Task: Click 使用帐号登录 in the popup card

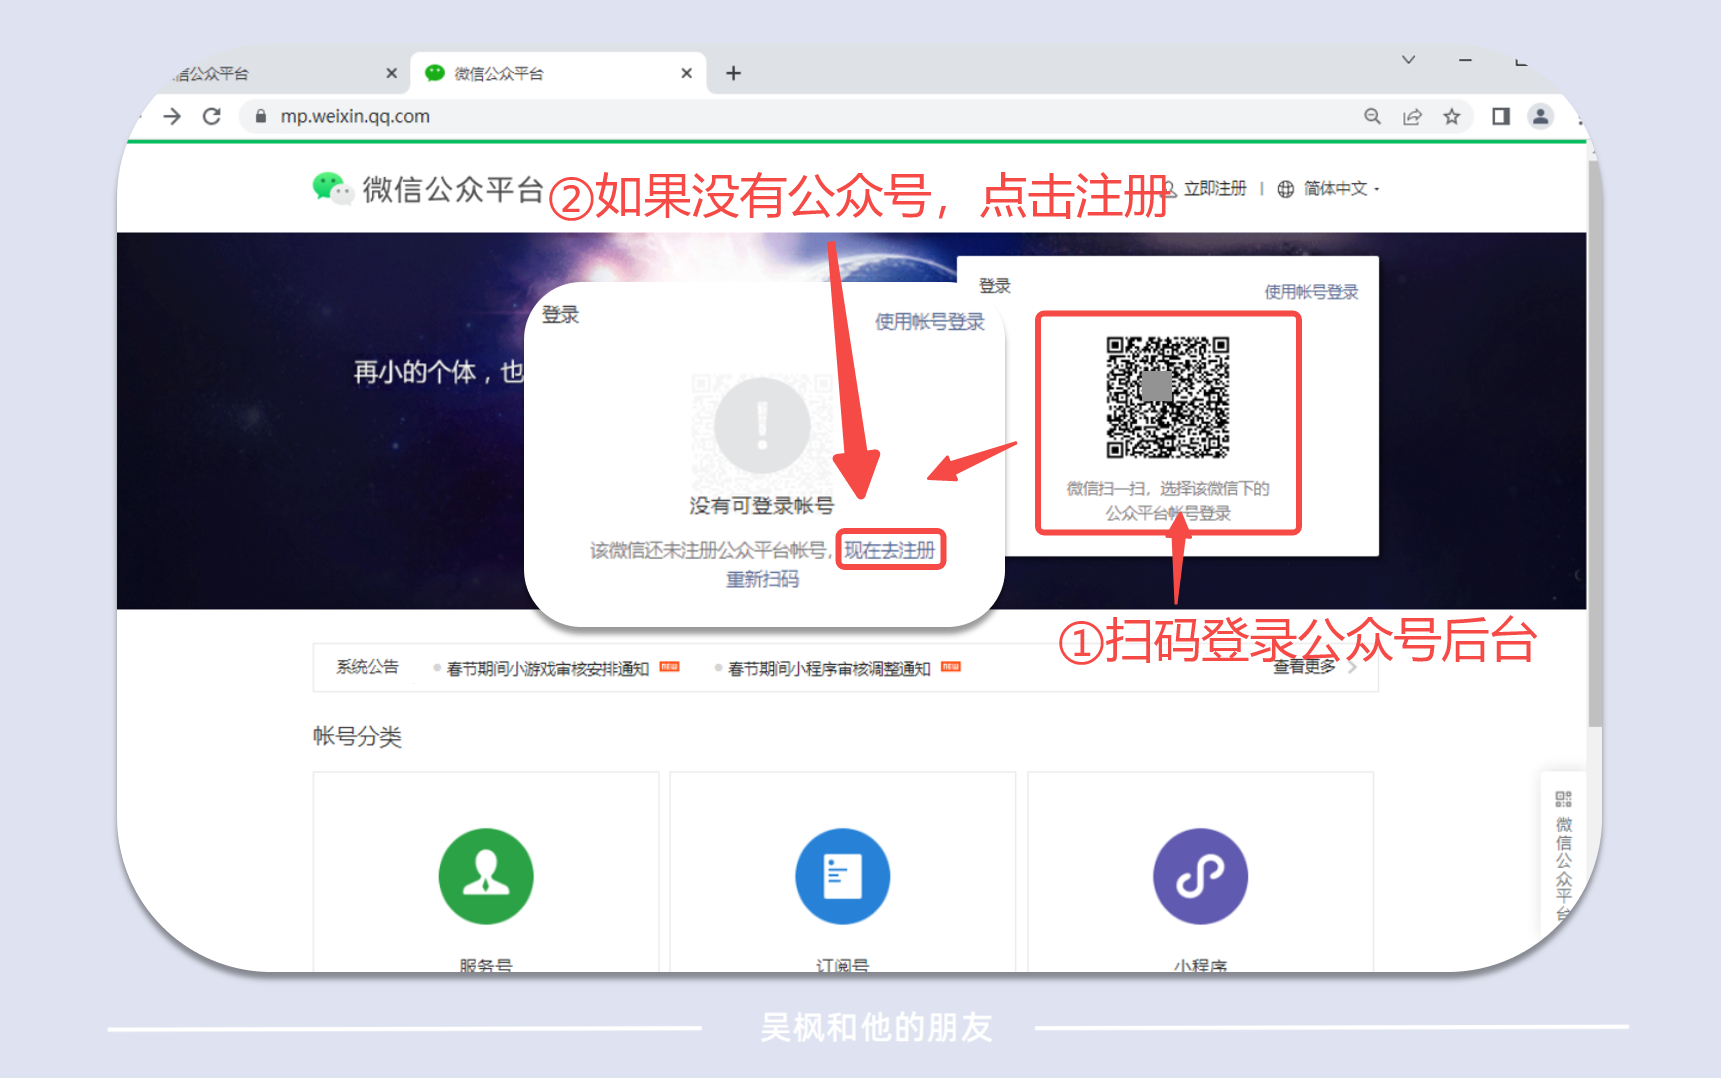Action: coord(929,321)
